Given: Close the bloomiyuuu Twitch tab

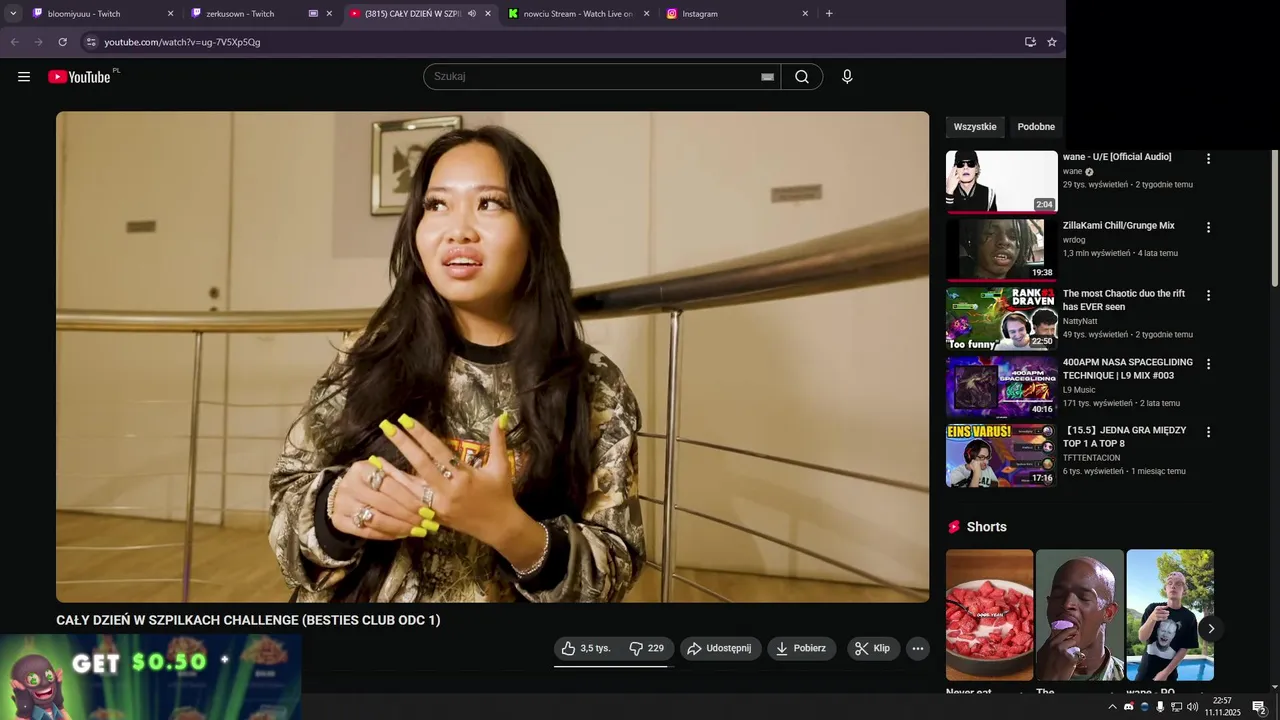Looking at the screenshot, I should 170,14.
